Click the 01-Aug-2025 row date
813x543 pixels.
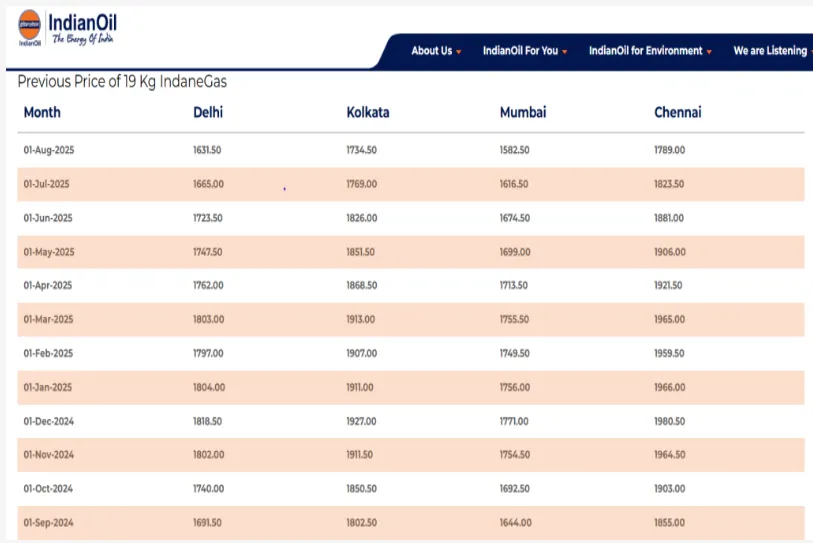click(x=49, y=150)
